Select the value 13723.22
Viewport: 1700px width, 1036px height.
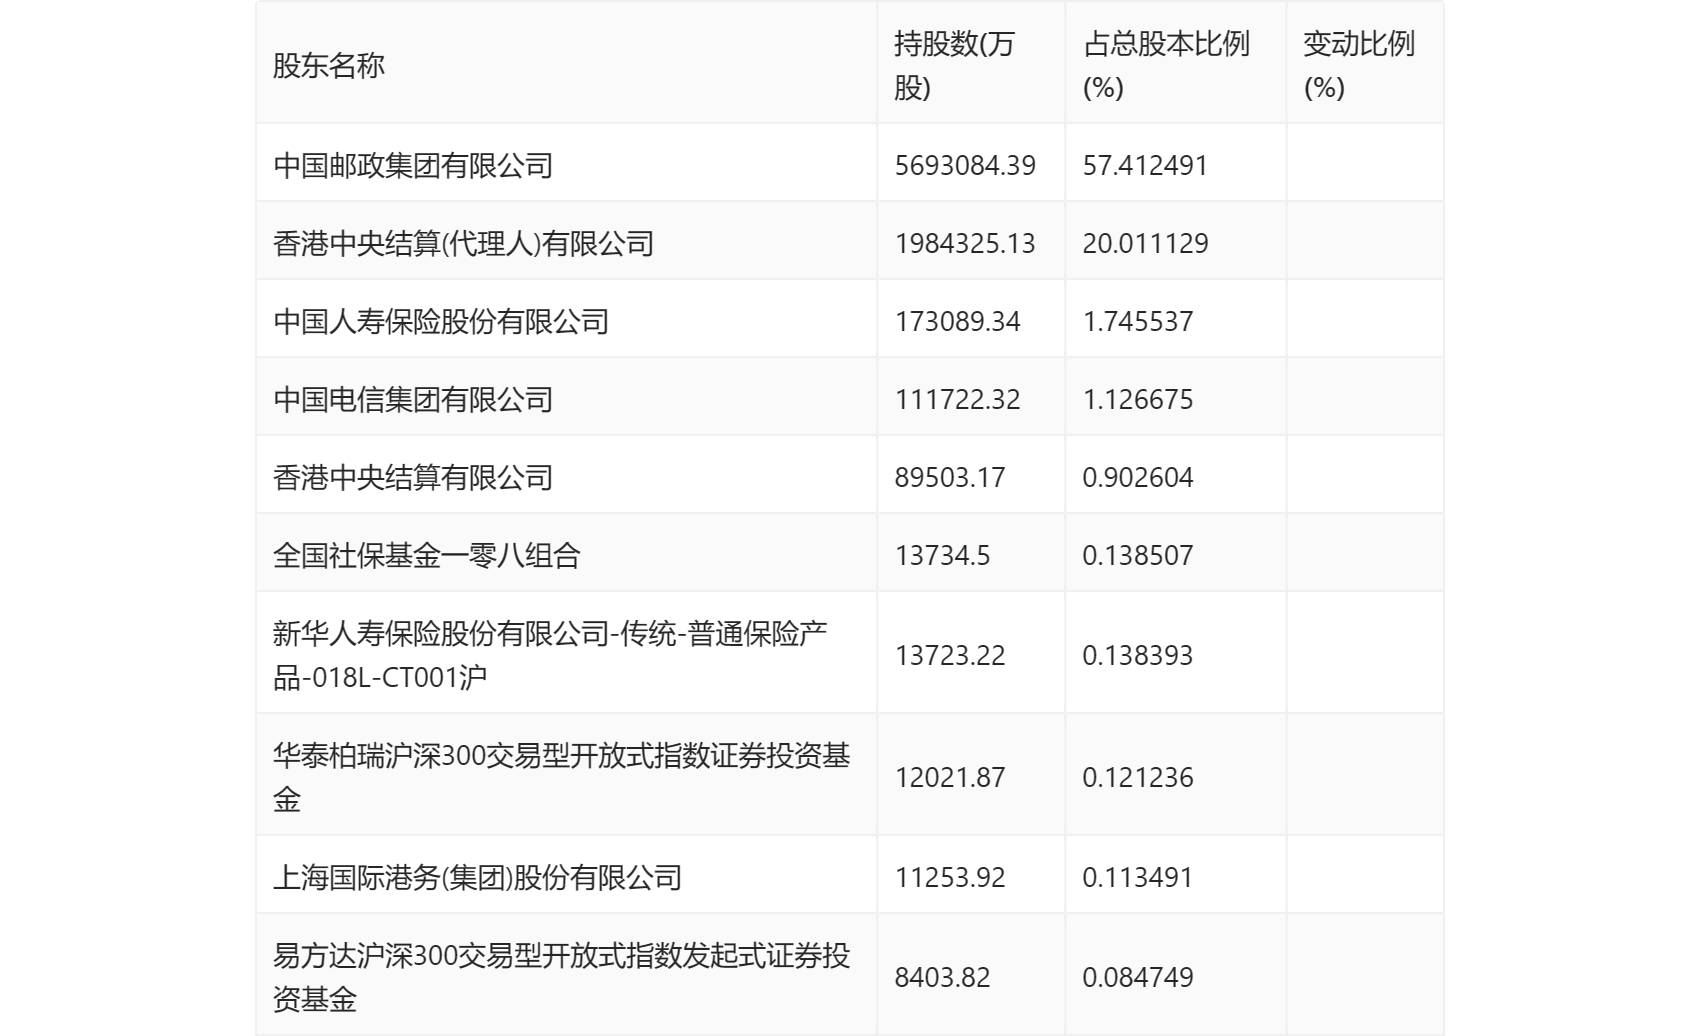coord(950,655)
